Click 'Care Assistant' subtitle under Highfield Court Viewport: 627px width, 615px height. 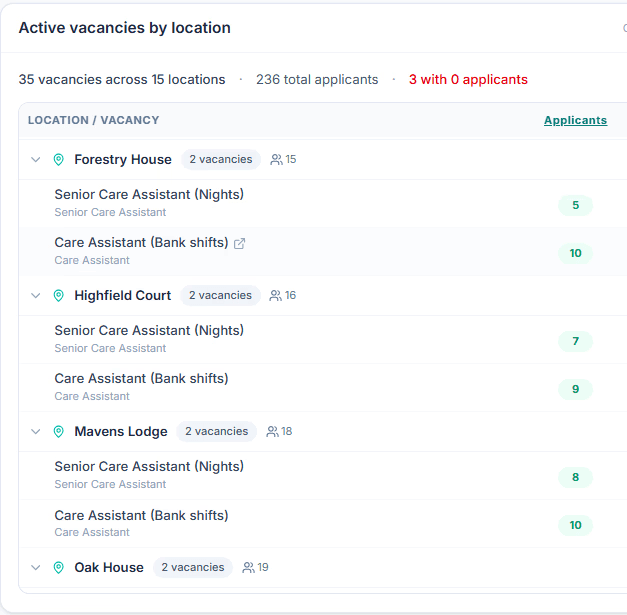(92, 396)
